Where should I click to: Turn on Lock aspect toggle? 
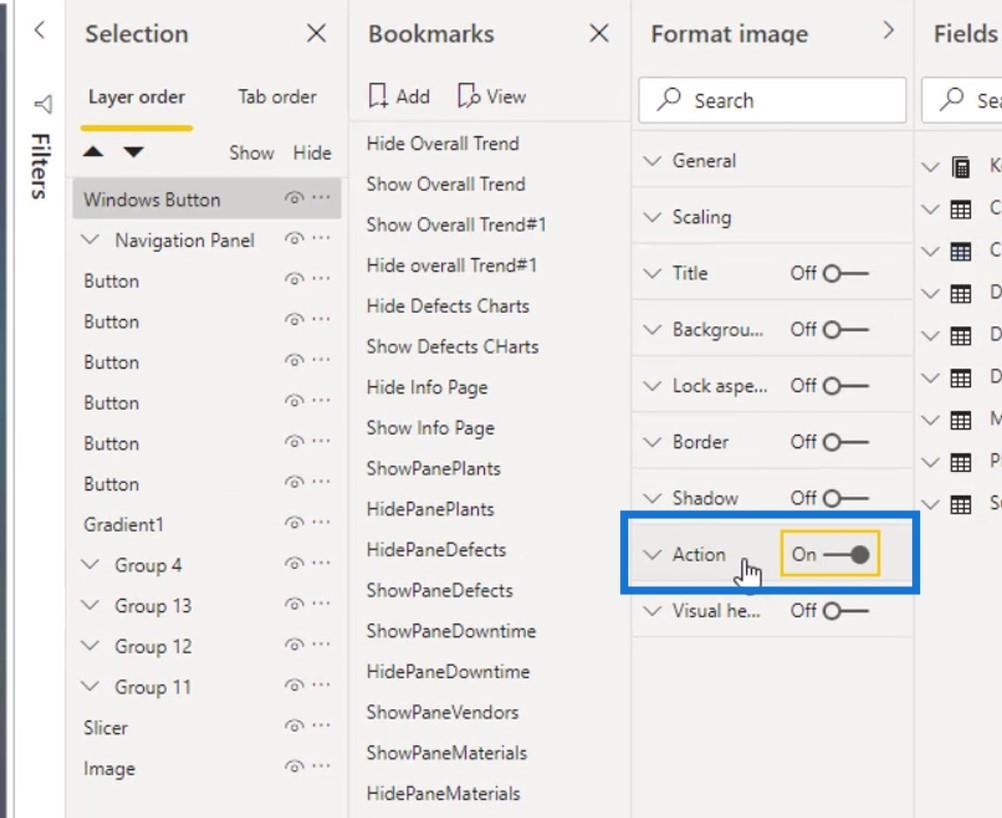click(845, 386)
